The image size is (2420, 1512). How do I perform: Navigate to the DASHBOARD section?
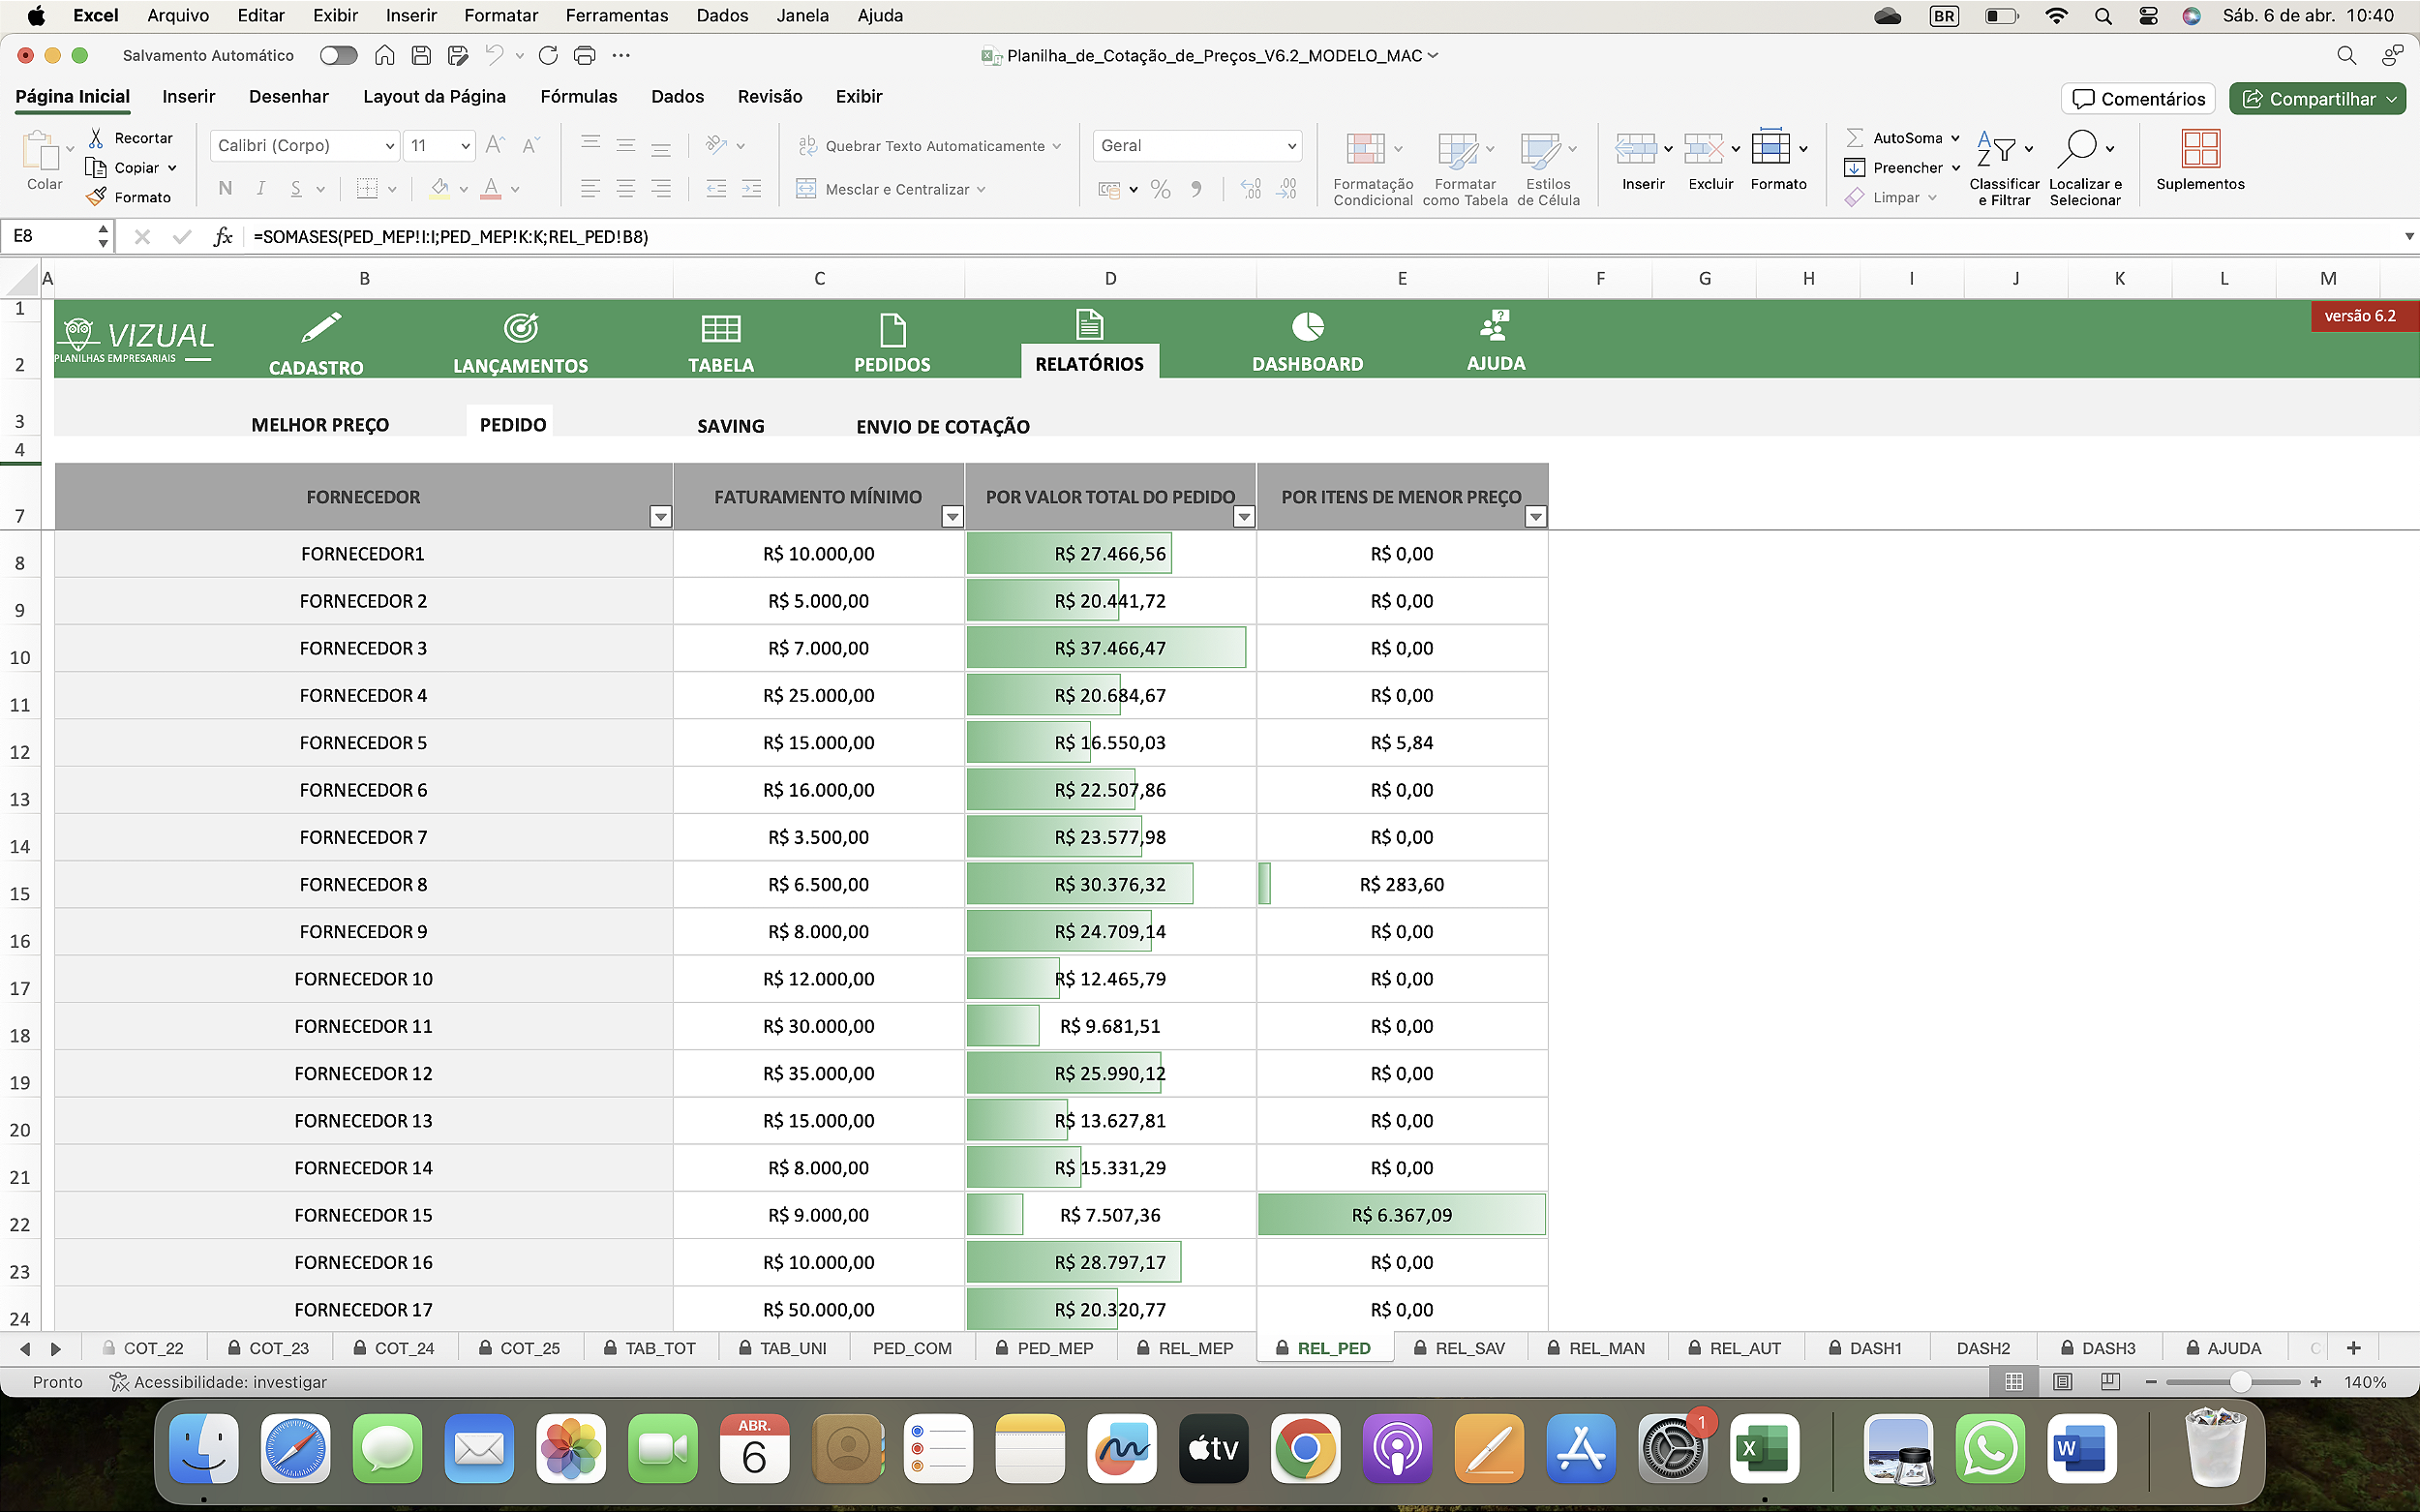pyautogui.click(x=1306, y=340)
